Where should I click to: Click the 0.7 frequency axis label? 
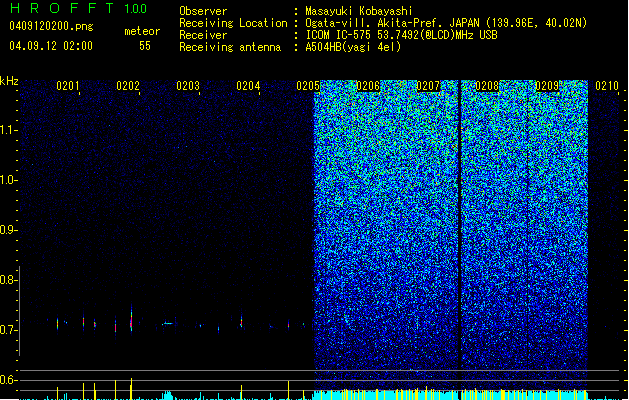point(8,330)
